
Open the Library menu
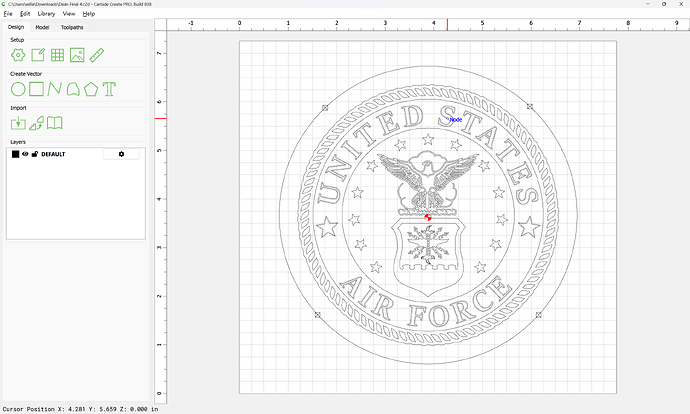click(46, 14)
